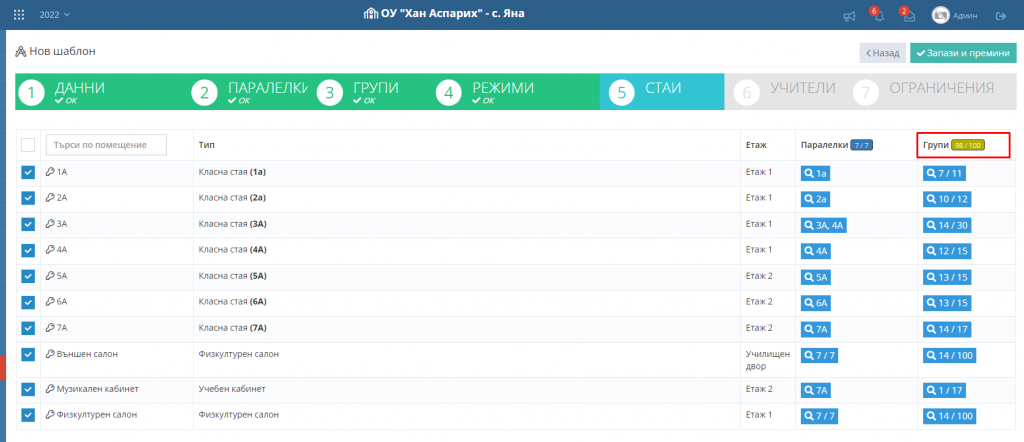Click the key icon beside Външен салон

point(50,354)
